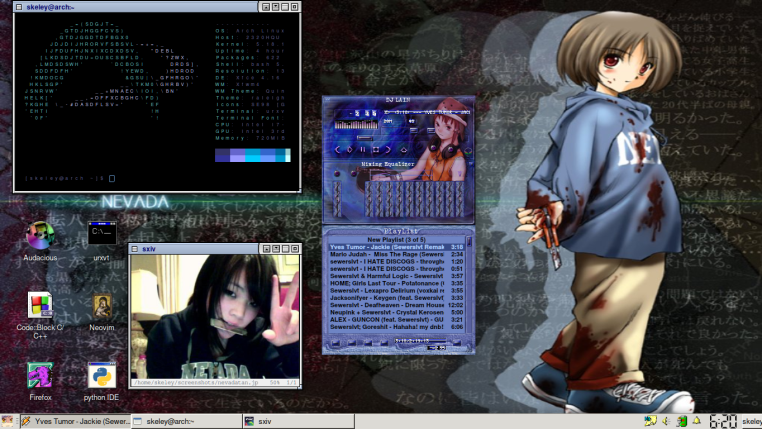Viewport: 762px width, 429px height.
Task: Skip to next track in DJ Lain player
Action: tap(388, 150)
